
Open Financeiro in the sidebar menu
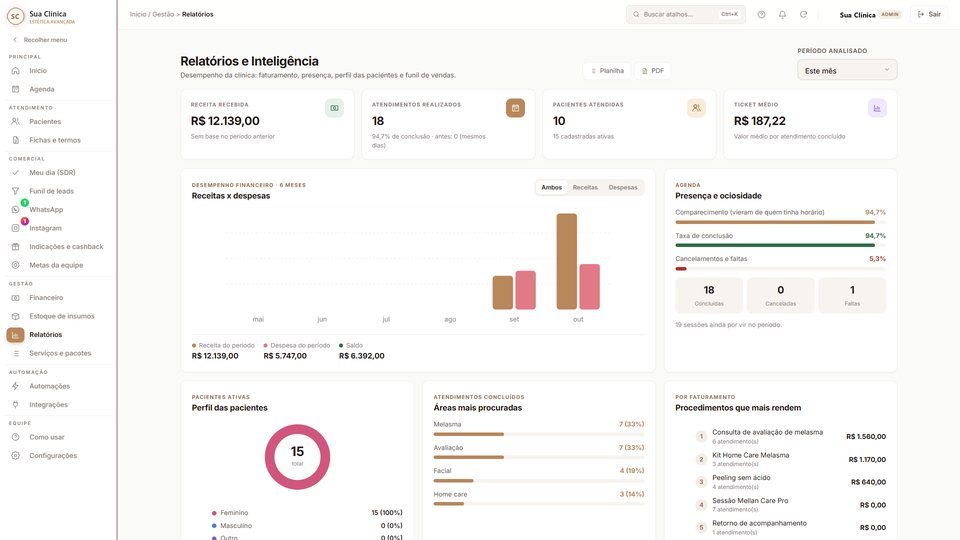(x=46, y=298)
